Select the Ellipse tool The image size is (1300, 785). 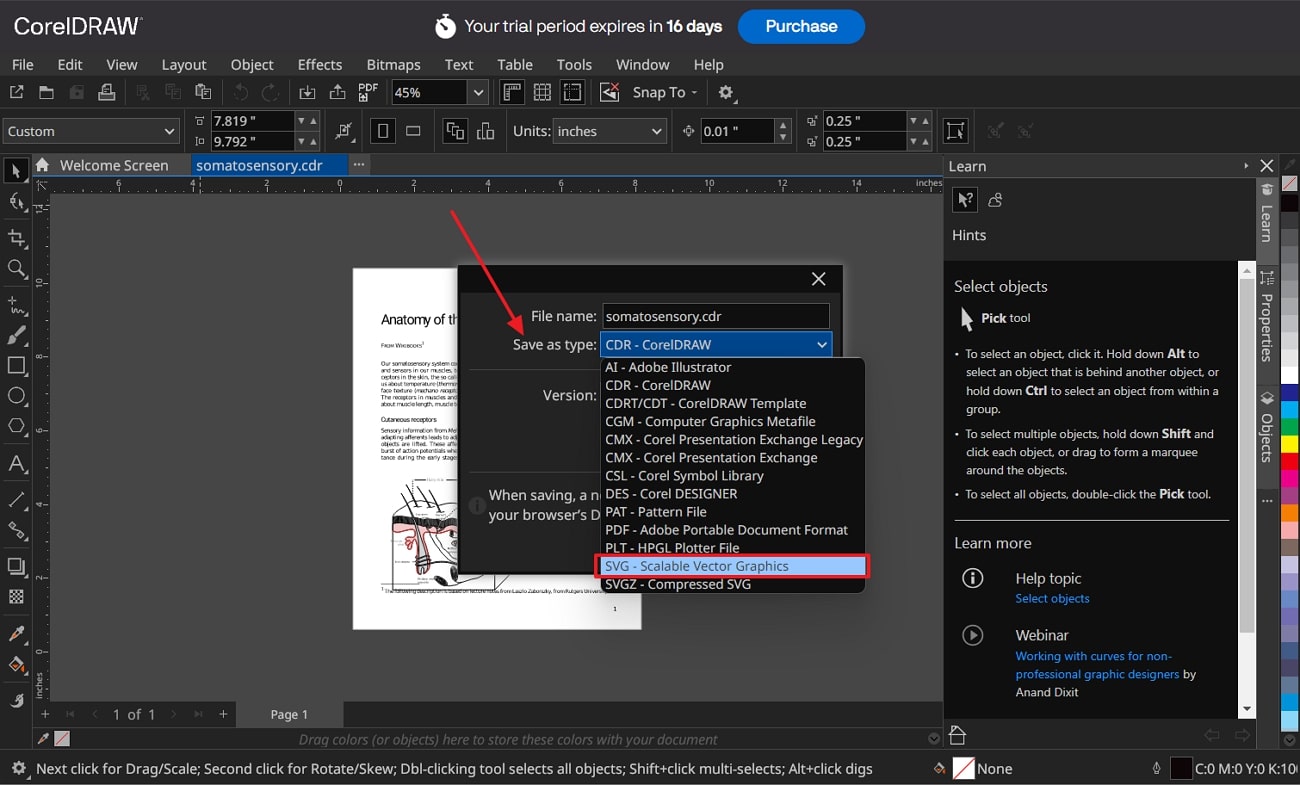point(16,396)
